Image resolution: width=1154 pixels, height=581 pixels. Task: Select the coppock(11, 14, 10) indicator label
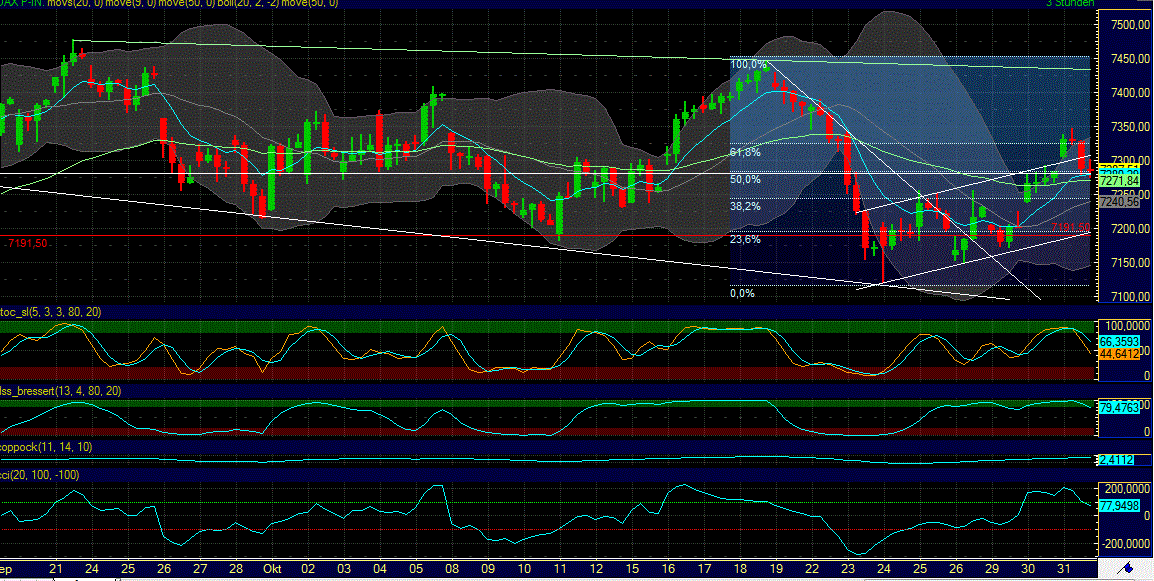pyautogui.click(x=48, y=445)
